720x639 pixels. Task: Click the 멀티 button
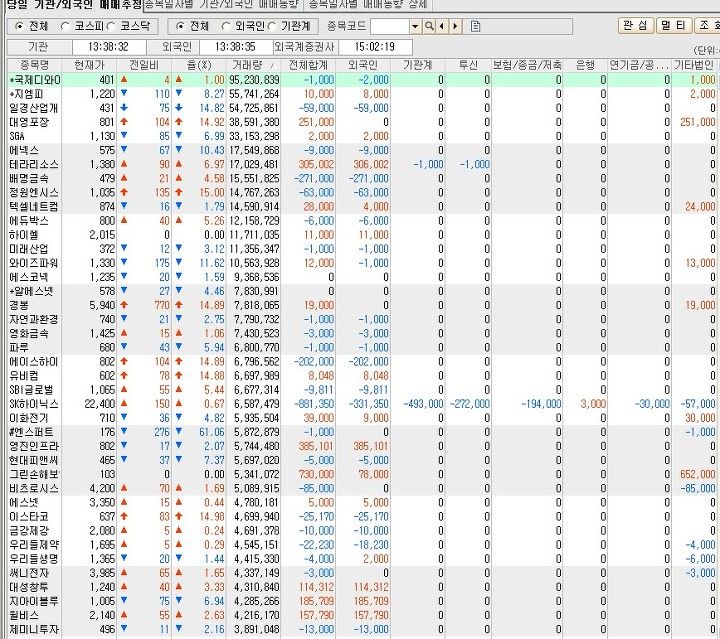click(673, 25)
